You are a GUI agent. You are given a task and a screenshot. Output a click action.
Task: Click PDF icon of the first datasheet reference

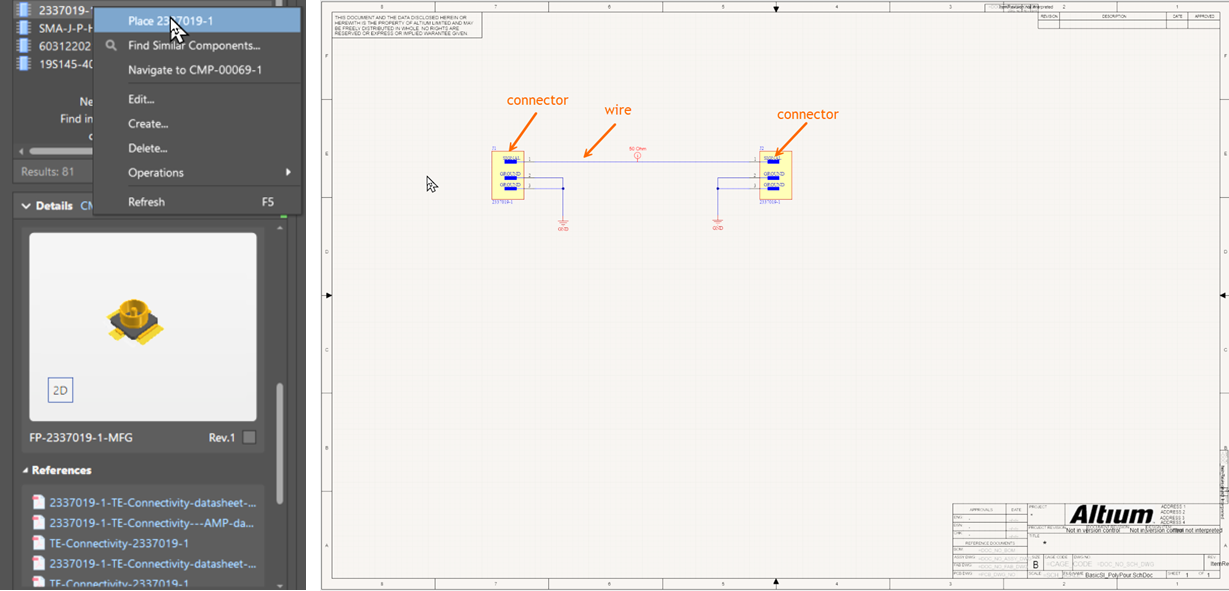(39, 503)
